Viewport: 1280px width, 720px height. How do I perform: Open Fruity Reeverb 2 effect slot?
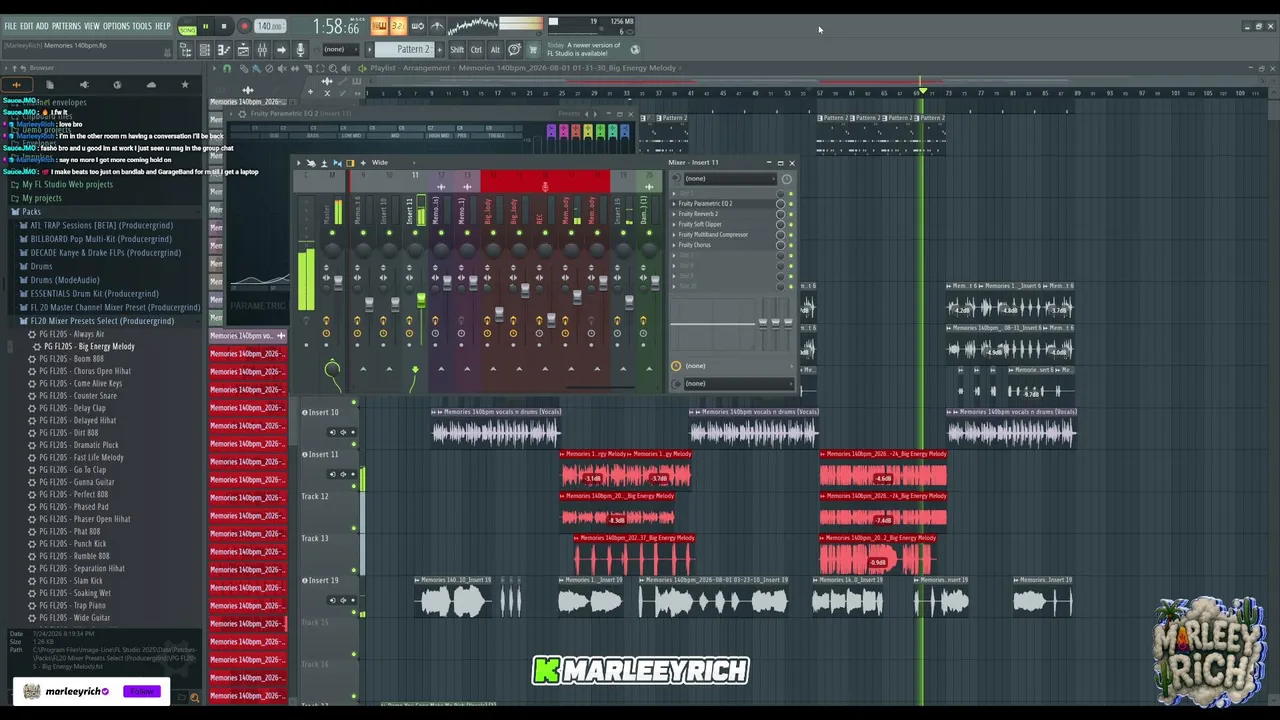point(698,214)
